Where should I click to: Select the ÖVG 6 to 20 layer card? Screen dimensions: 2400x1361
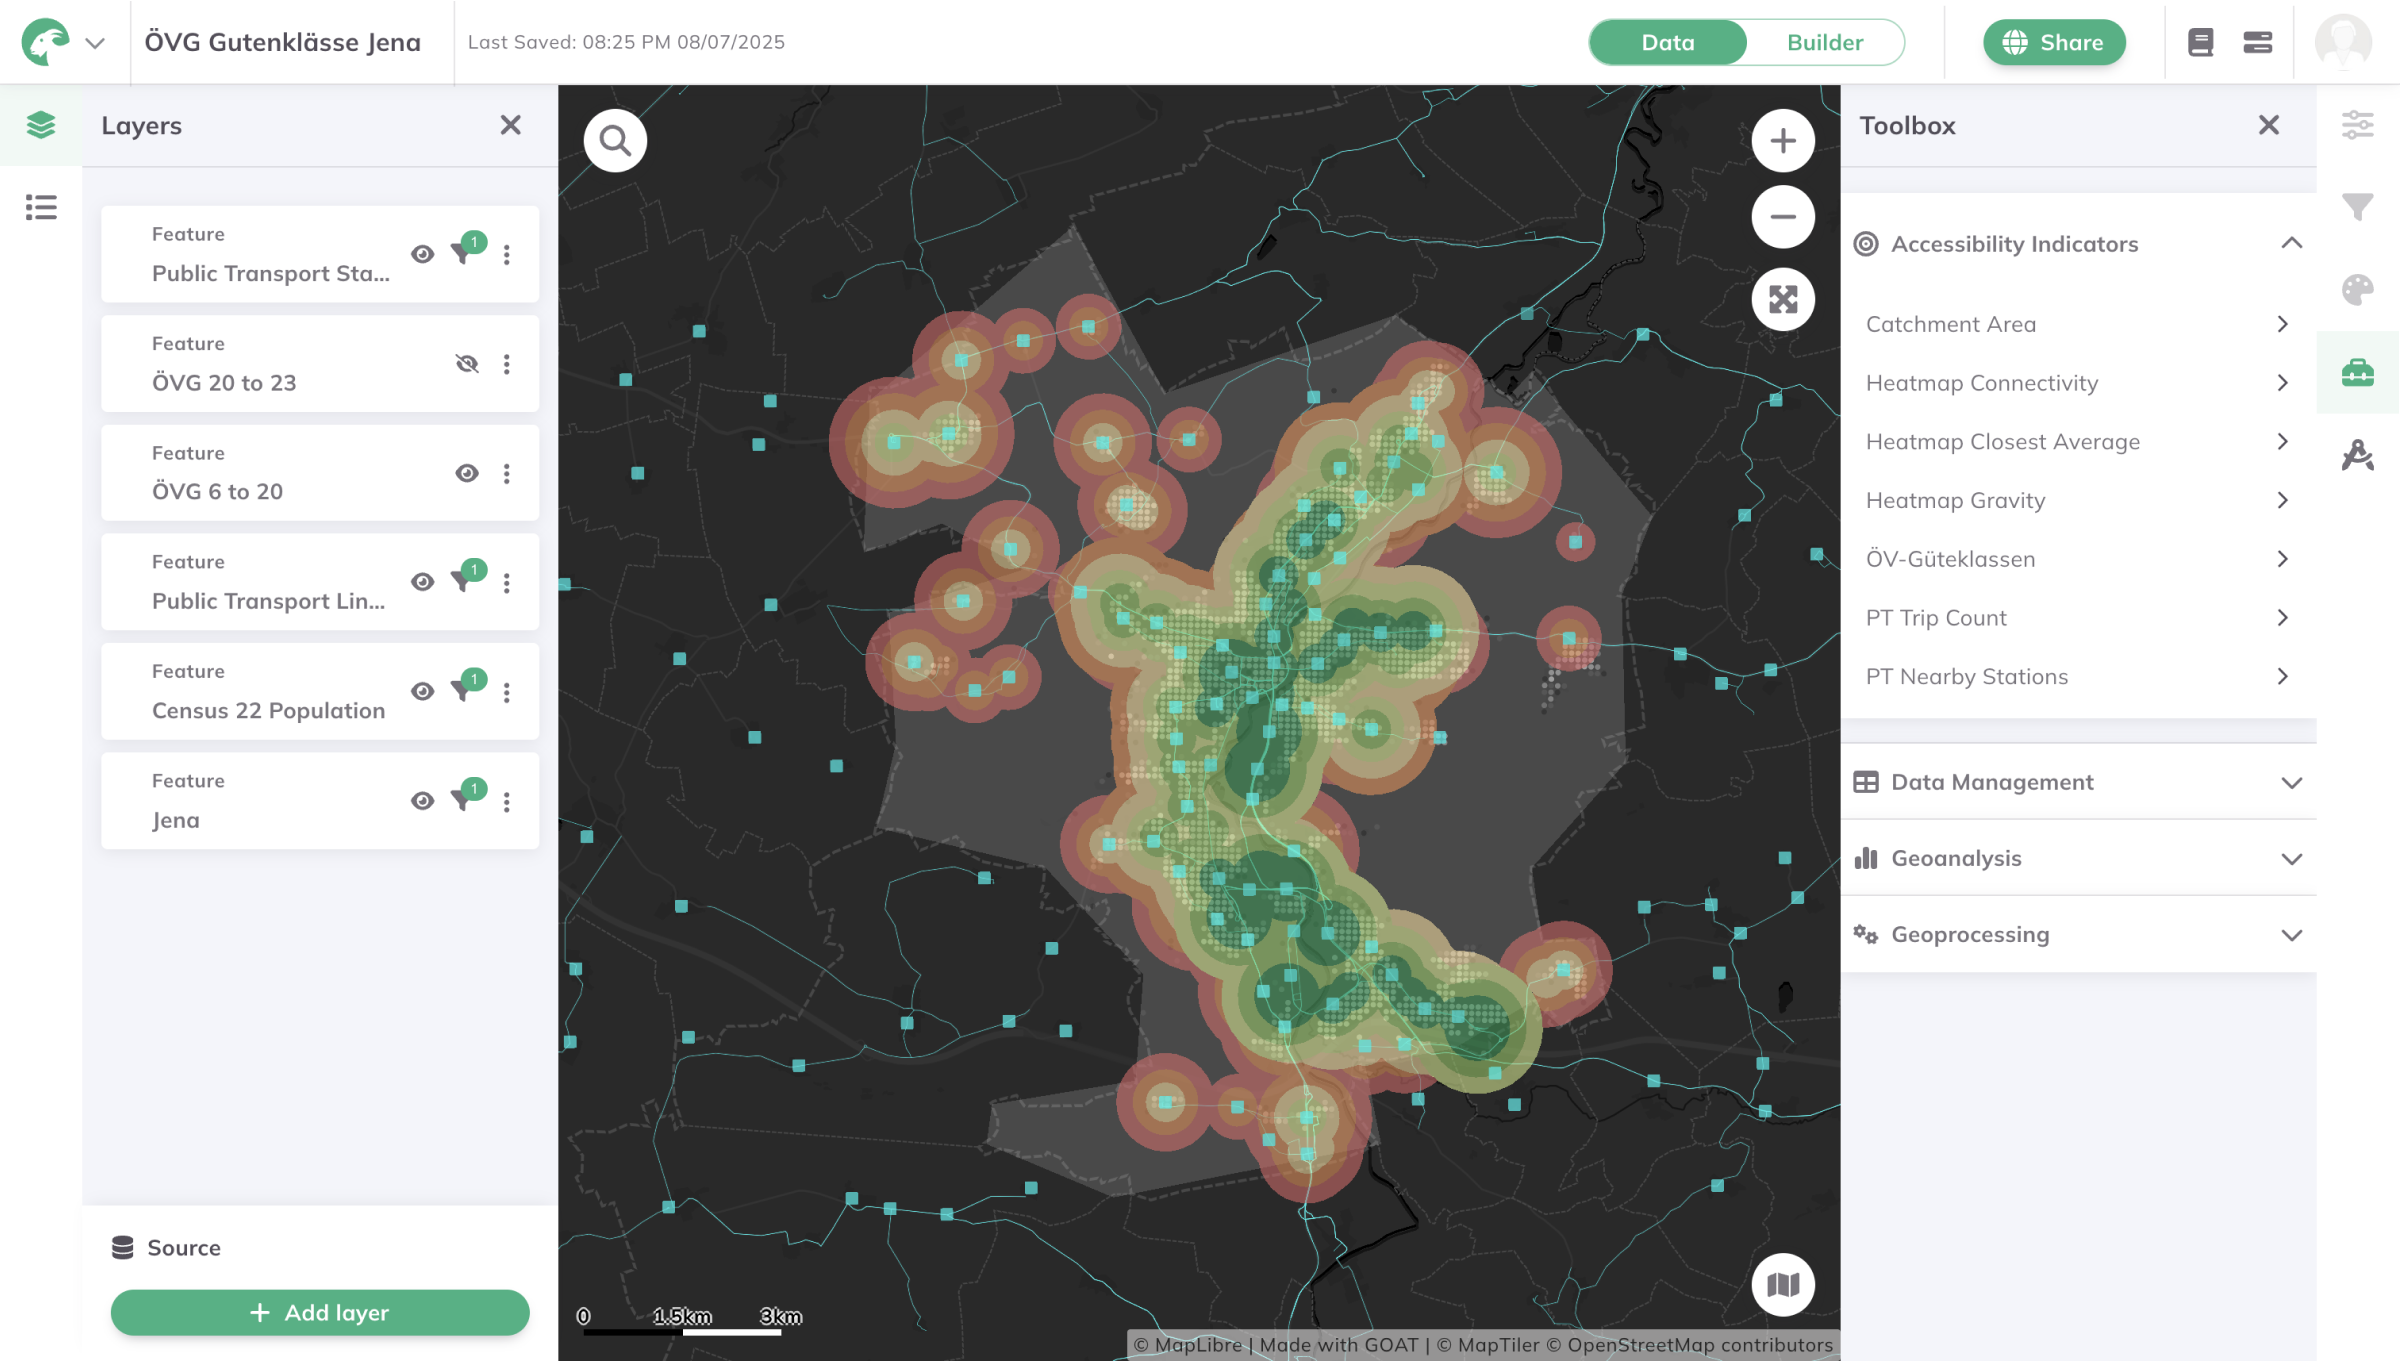tap(320, 473)
